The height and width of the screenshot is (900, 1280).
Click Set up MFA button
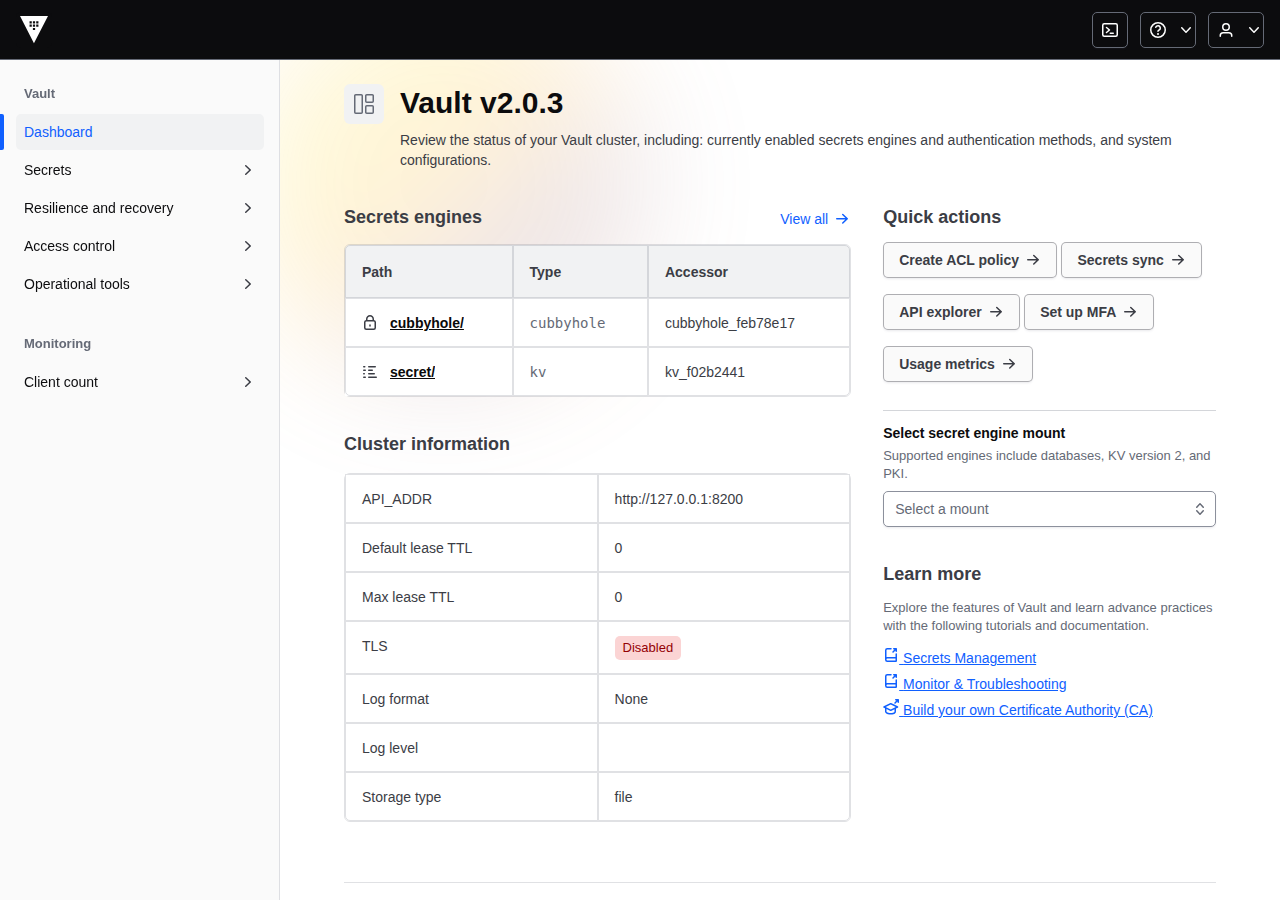[x=1088, y=312]
